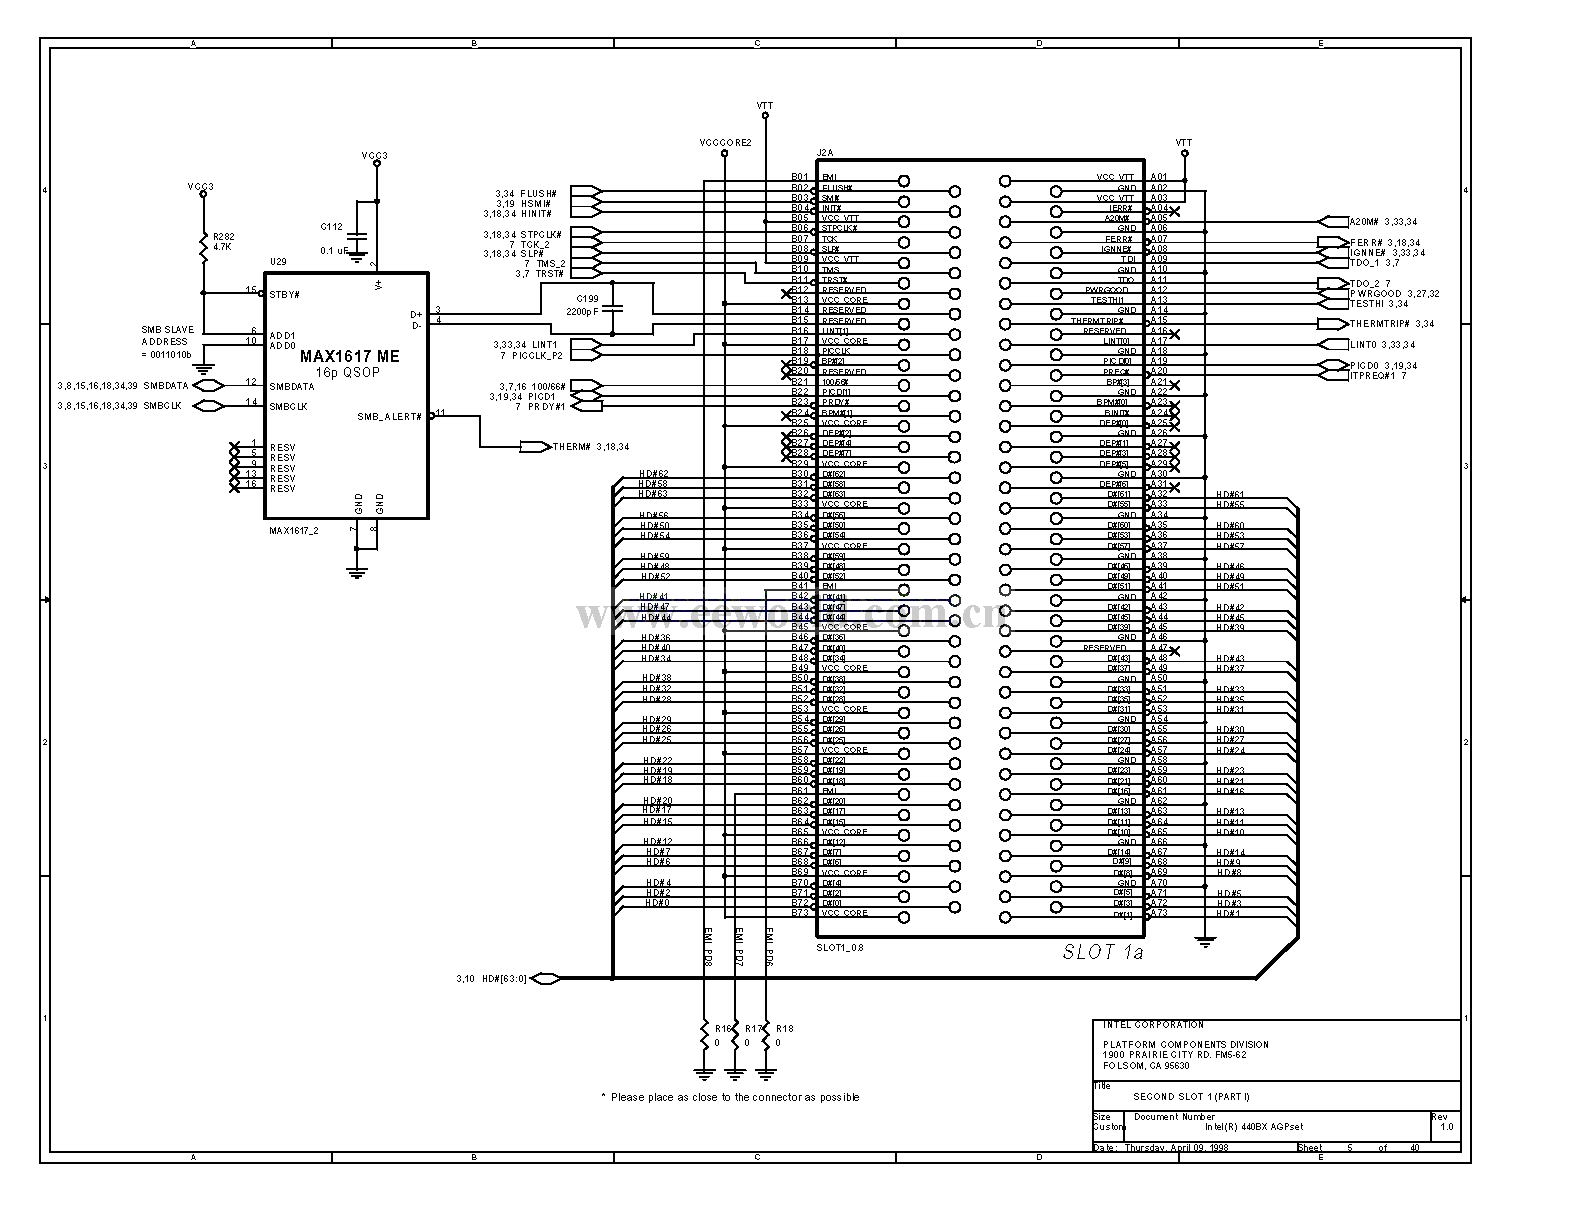Click the SLOT1_0.8 footprint text

tap(840, 946)
